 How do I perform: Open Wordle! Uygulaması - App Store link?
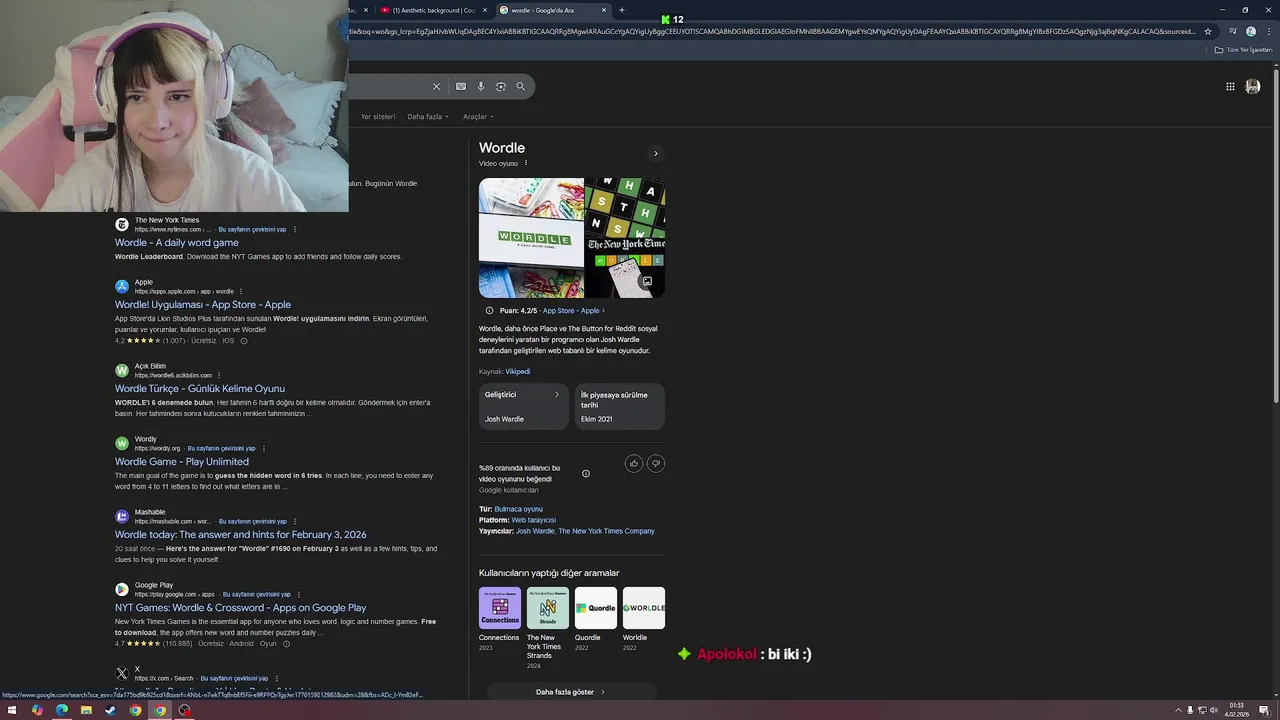point(203,305)
